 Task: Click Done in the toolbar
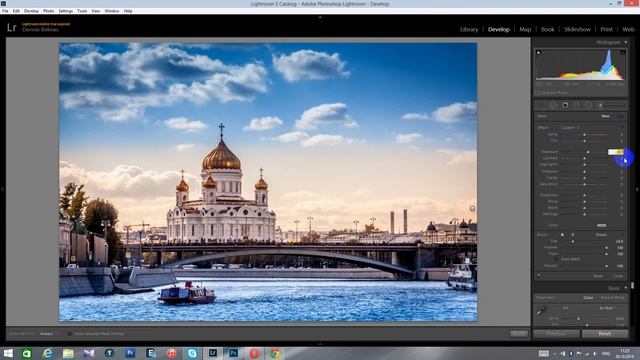tap(519, 334)
